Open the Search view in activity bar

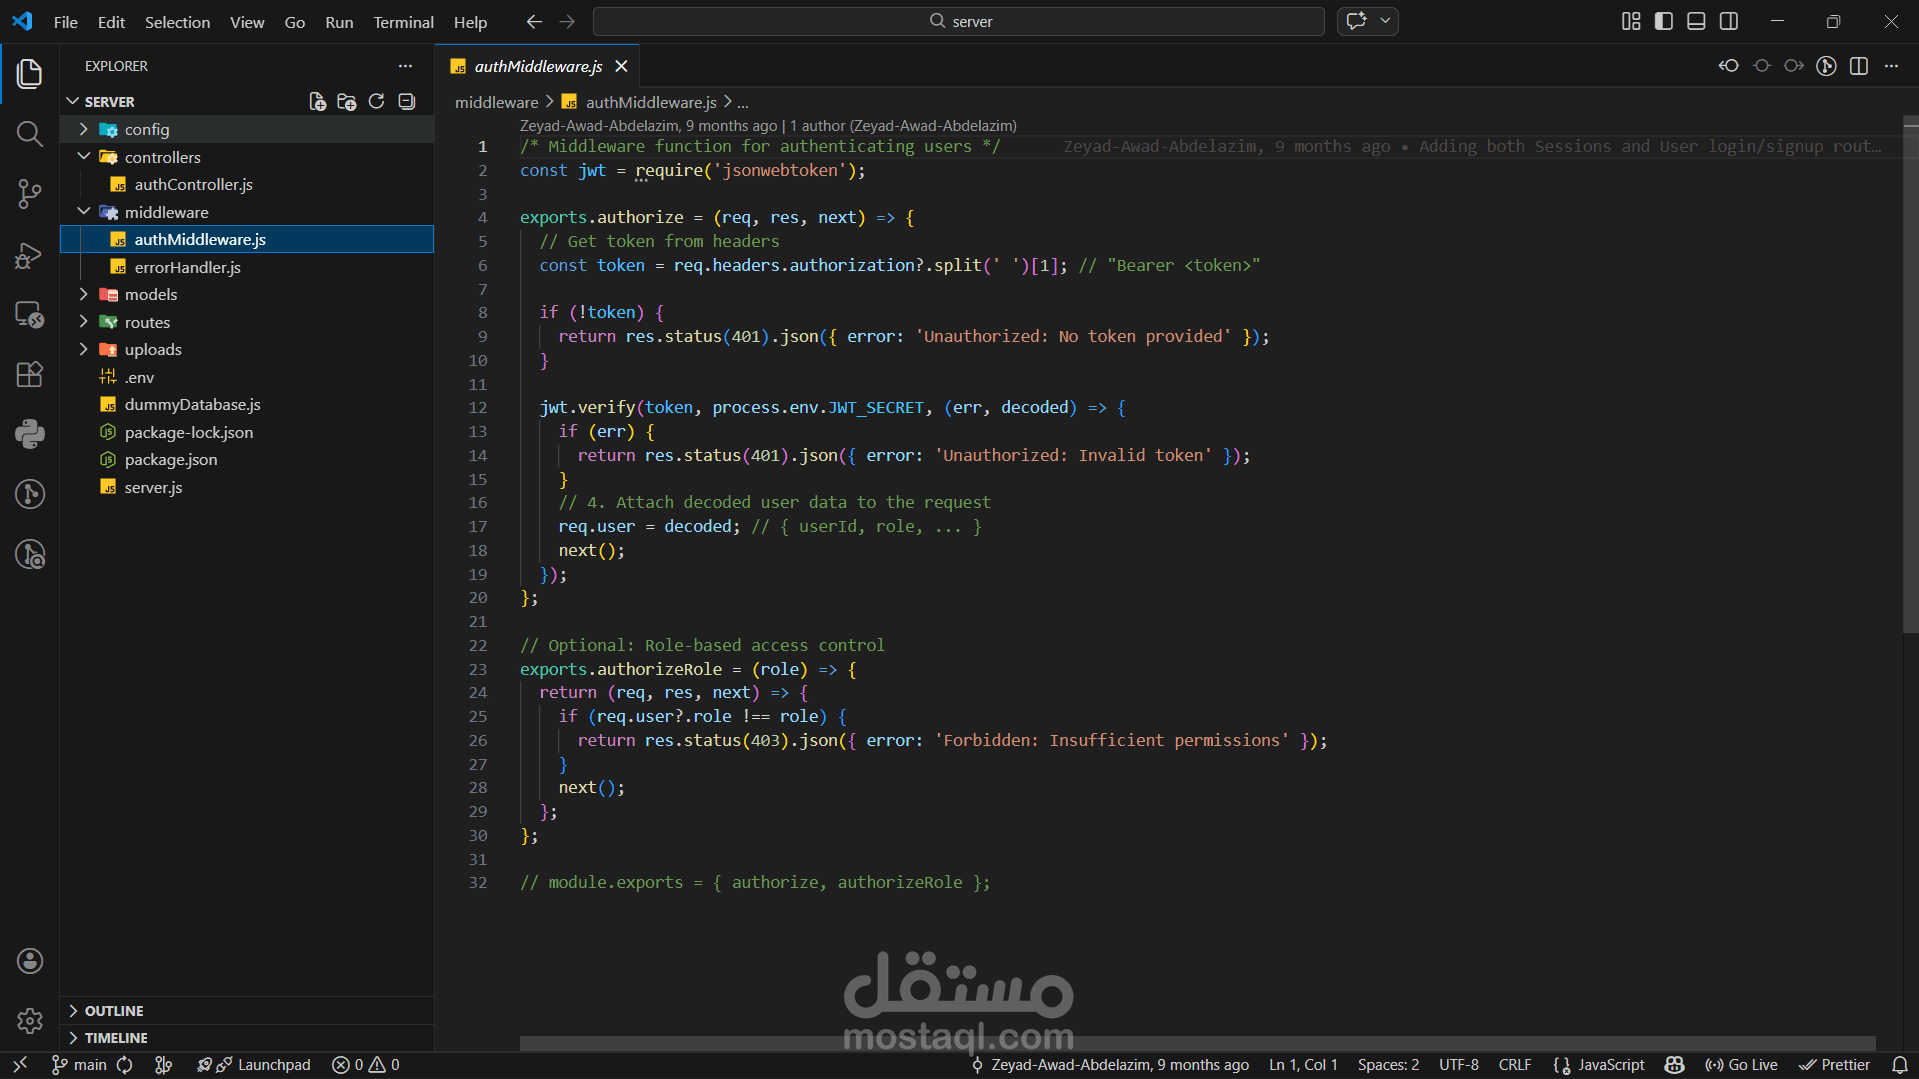tap(30, 133)
